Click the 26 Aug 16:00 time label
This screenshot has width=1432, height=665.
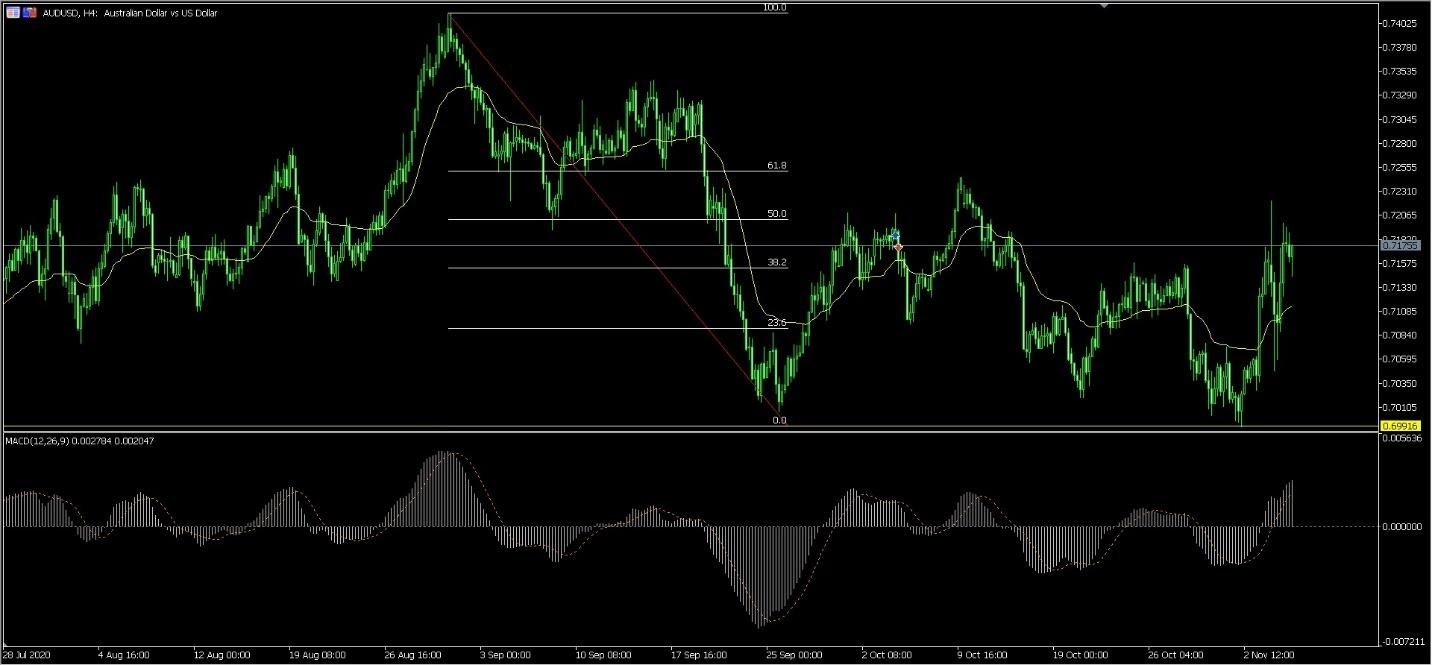click(x=414, y=656)
